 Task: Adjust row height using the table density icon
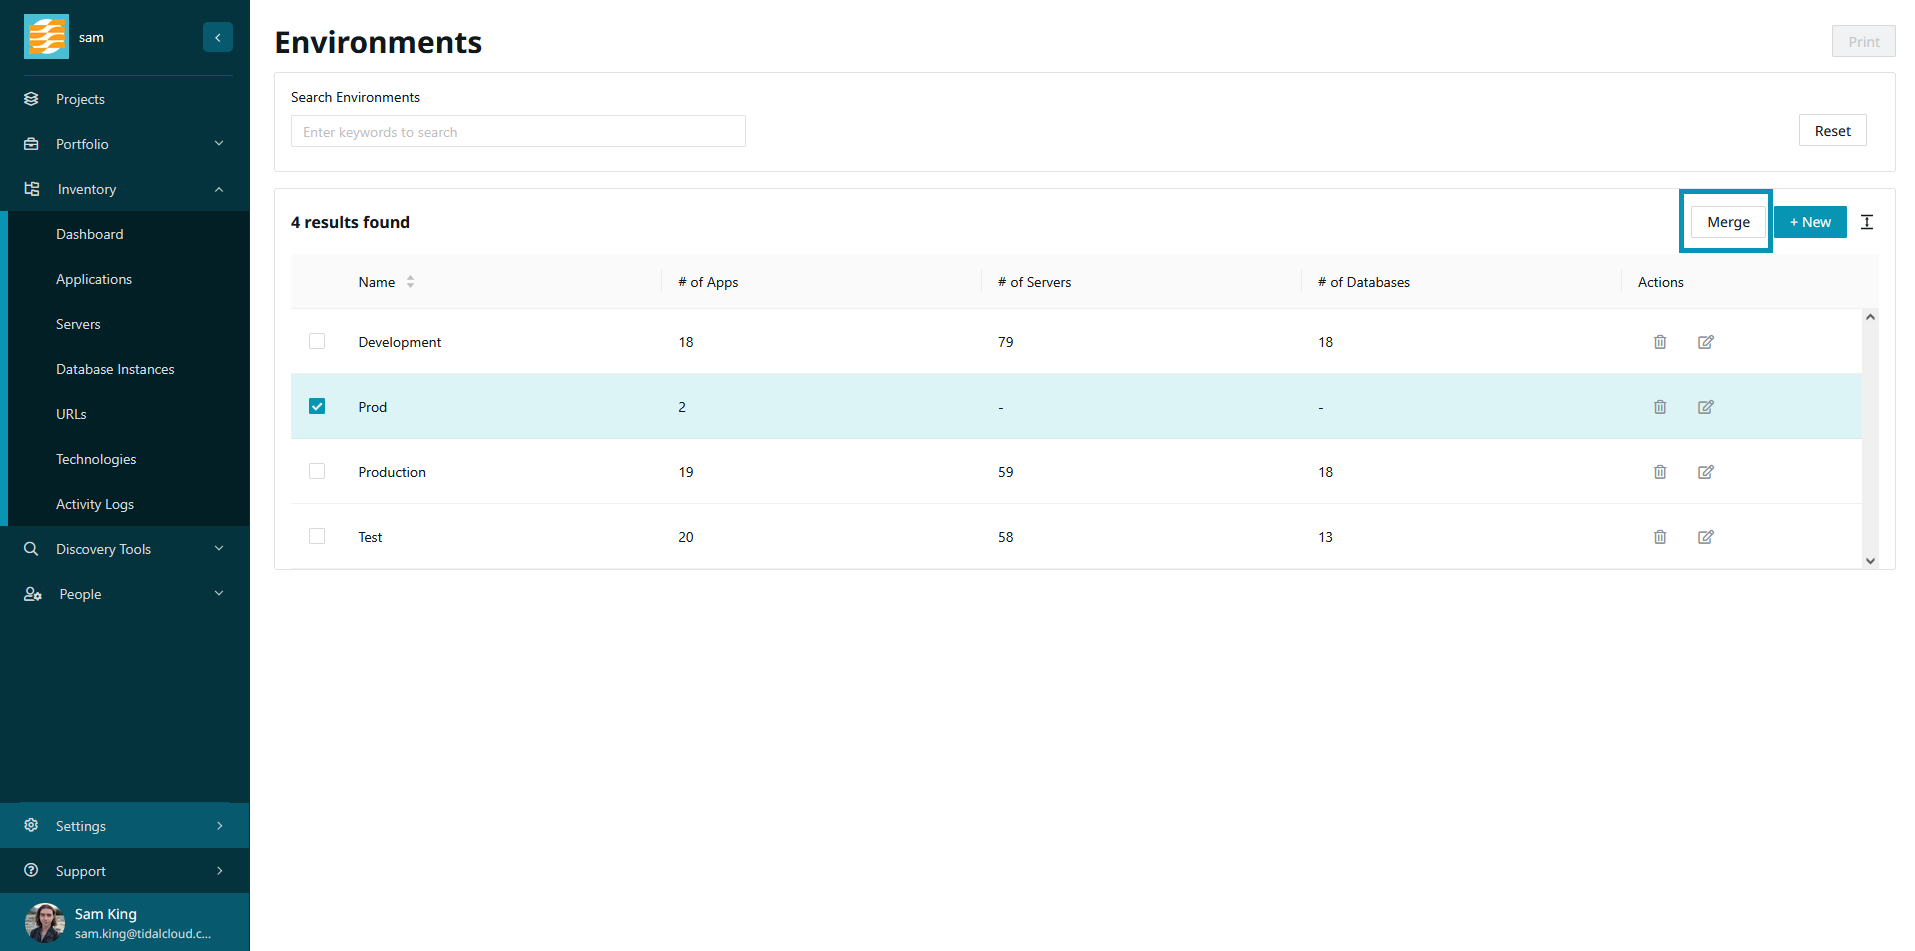point(1866,222)
